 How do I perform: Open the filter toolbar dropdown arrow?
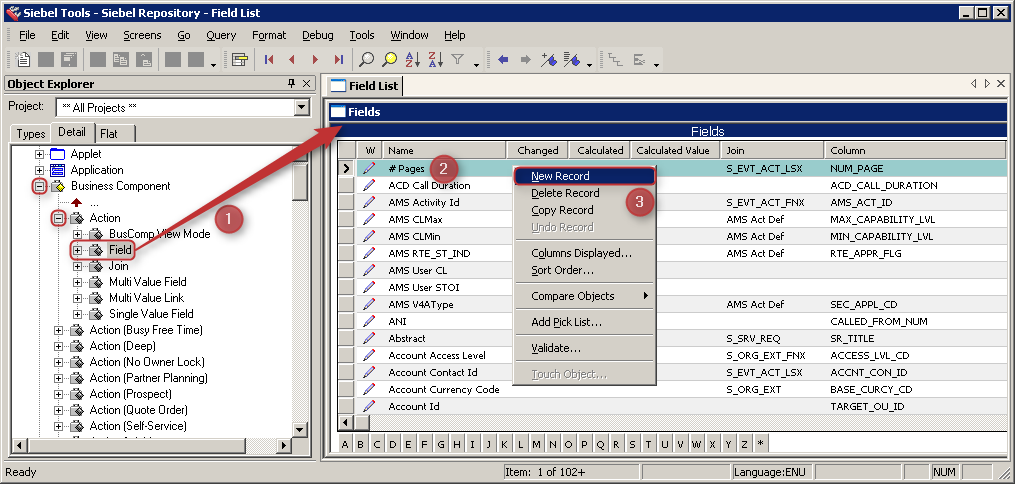pos(476,64)
